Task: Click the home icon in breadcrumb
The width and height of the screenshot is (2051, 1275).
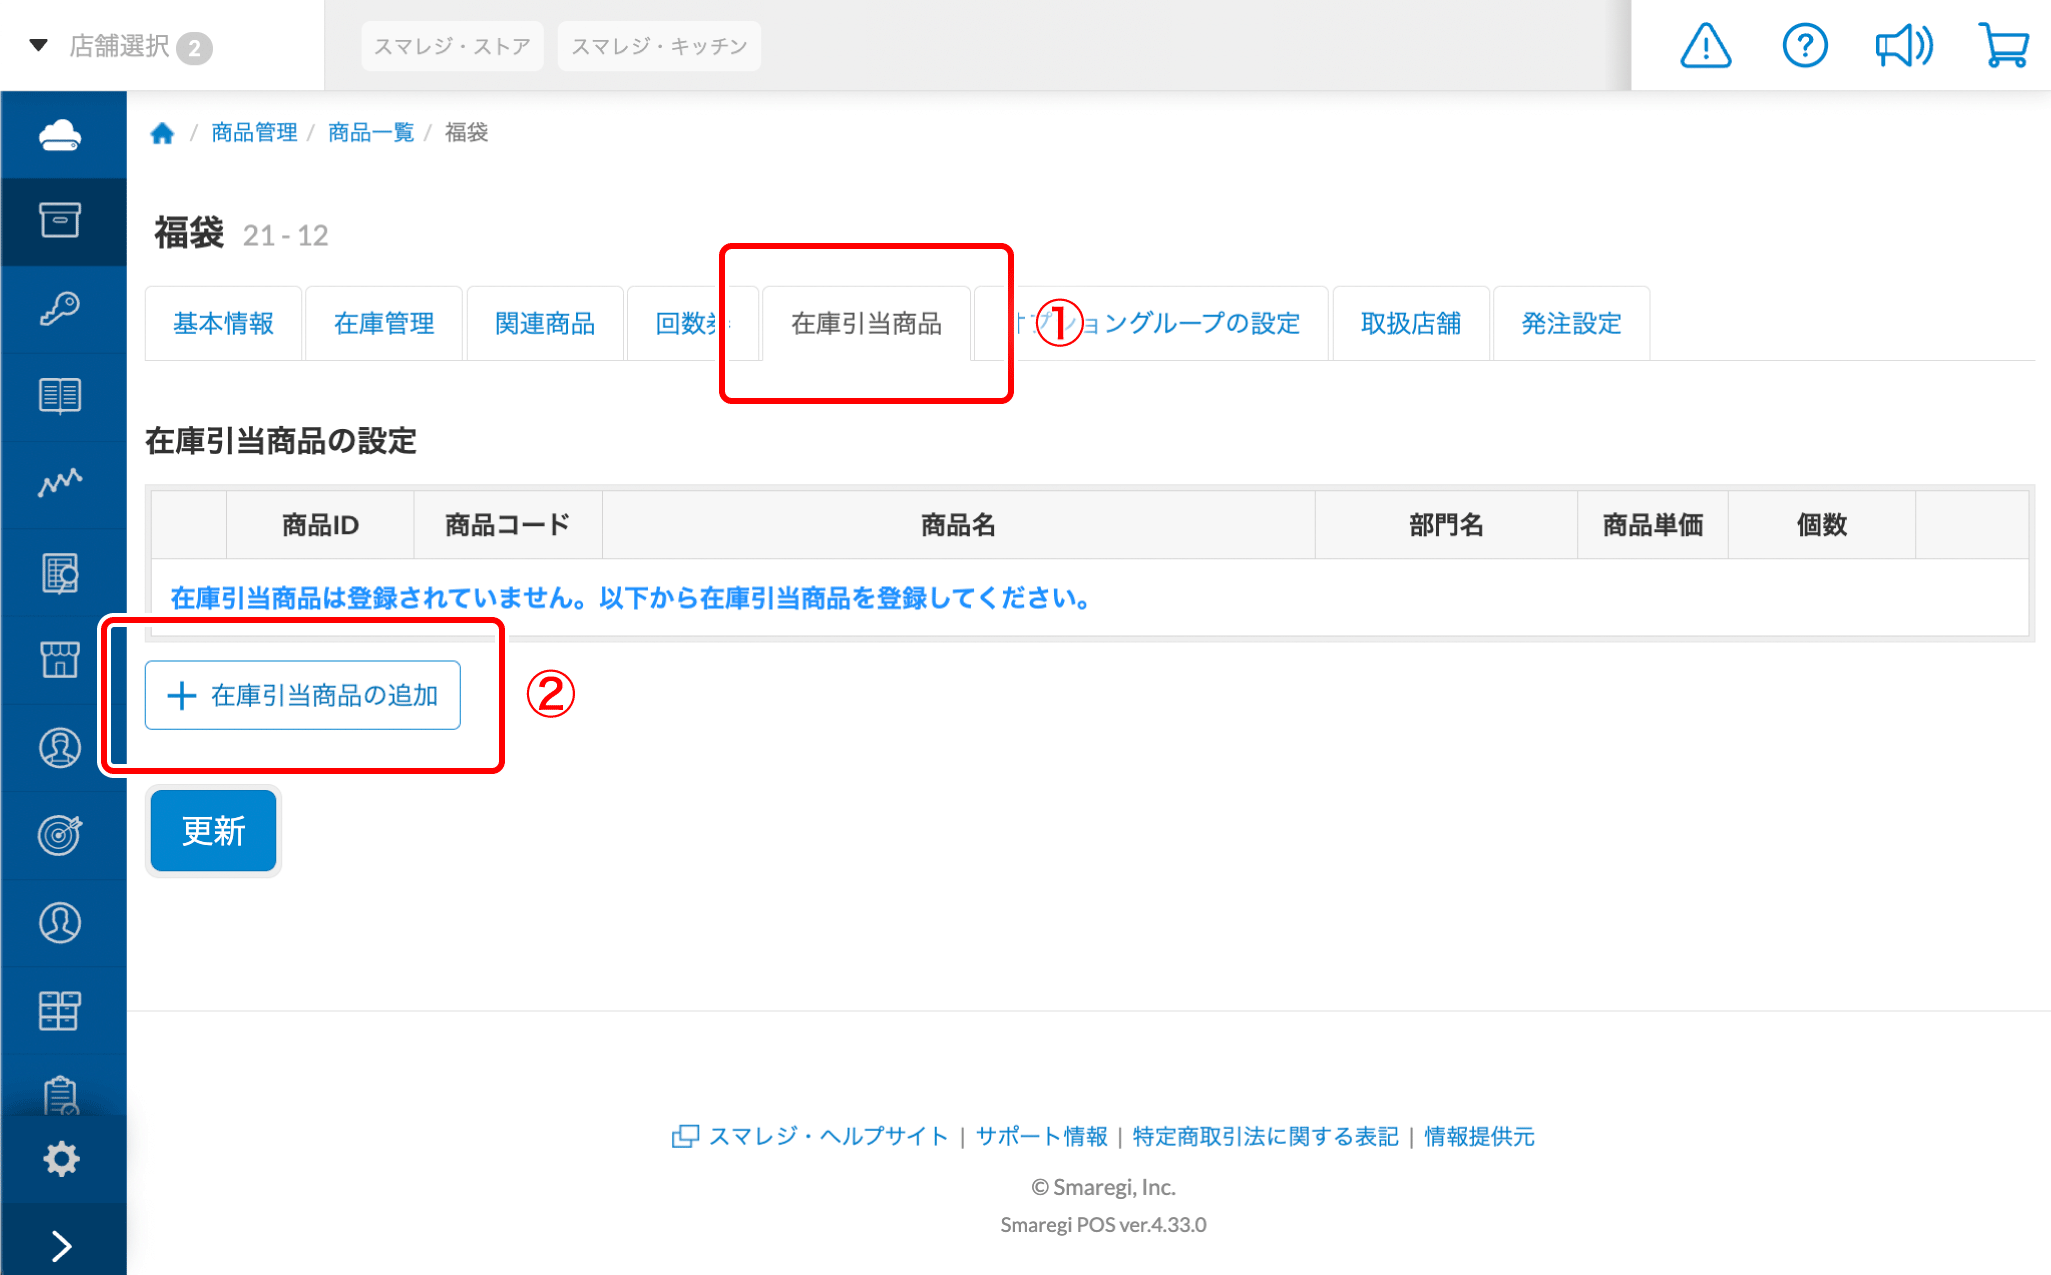Action: tap(162, 132)
